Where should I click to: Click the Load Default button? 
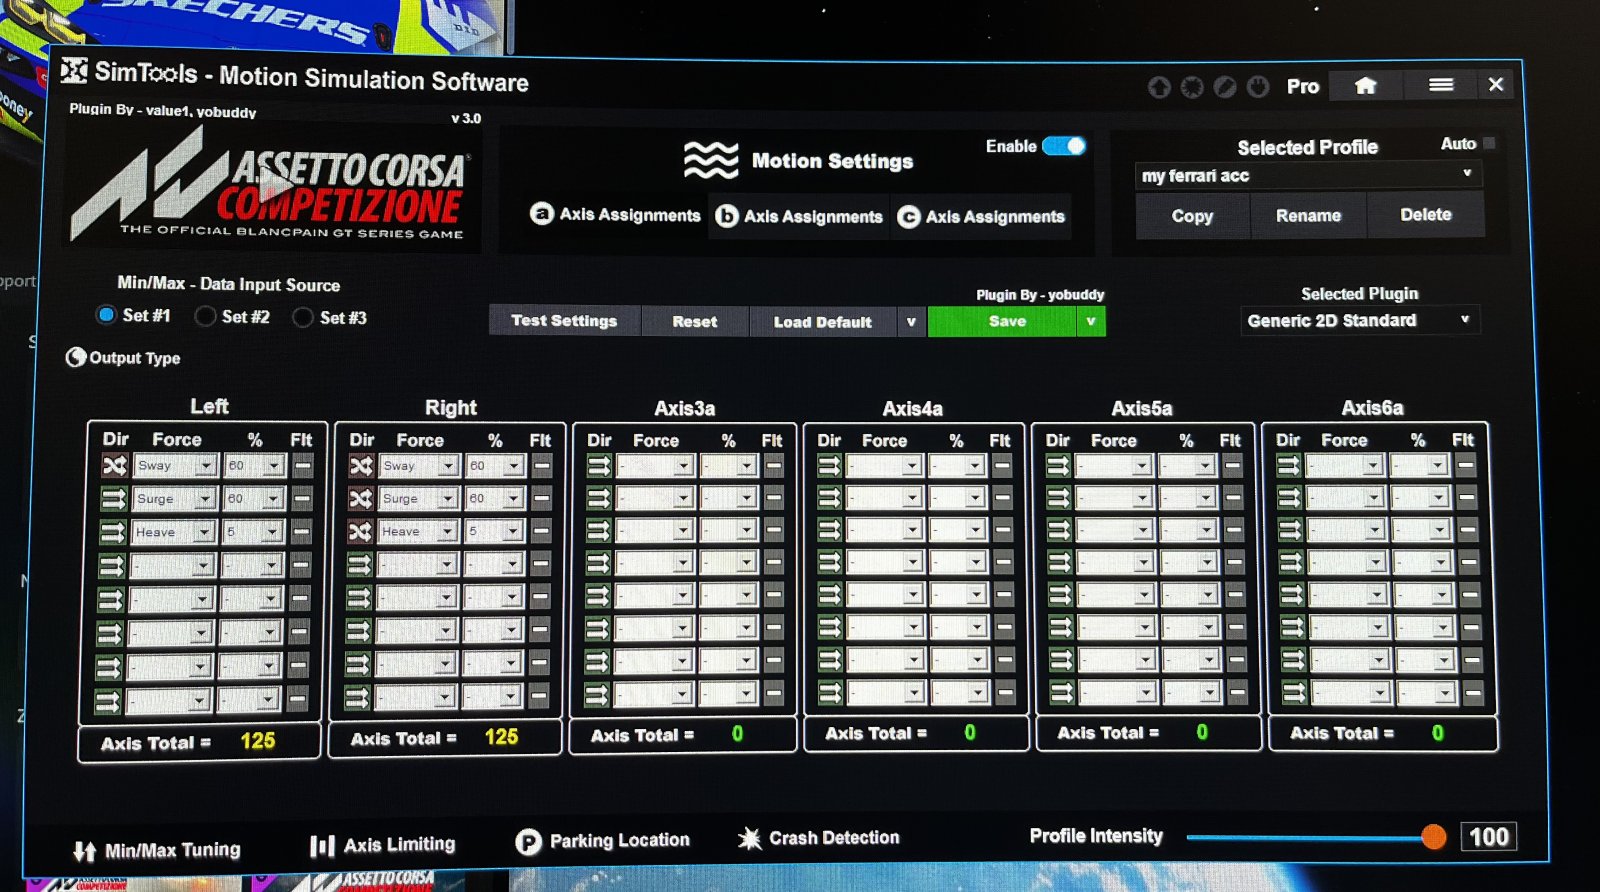click(823, 322)
